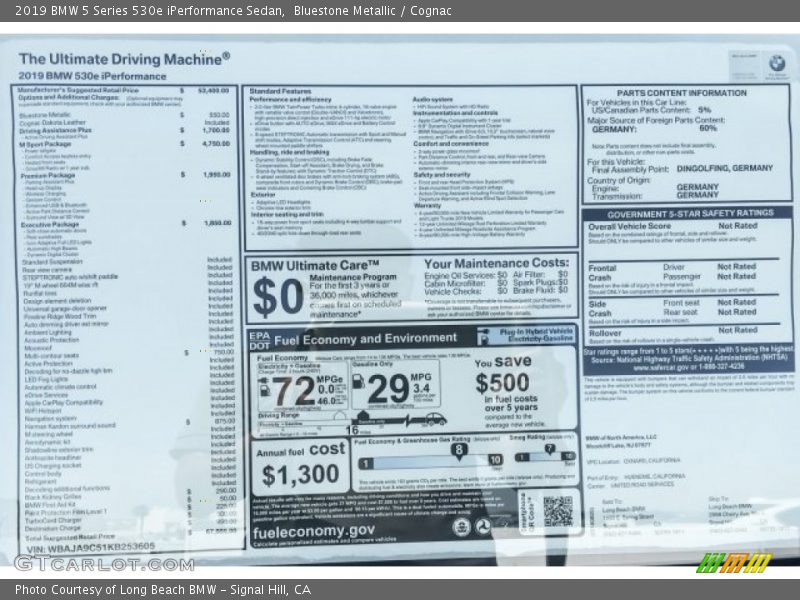Click the VIN number at bottom left
800x600 pixels.
(x=90, y=547)
